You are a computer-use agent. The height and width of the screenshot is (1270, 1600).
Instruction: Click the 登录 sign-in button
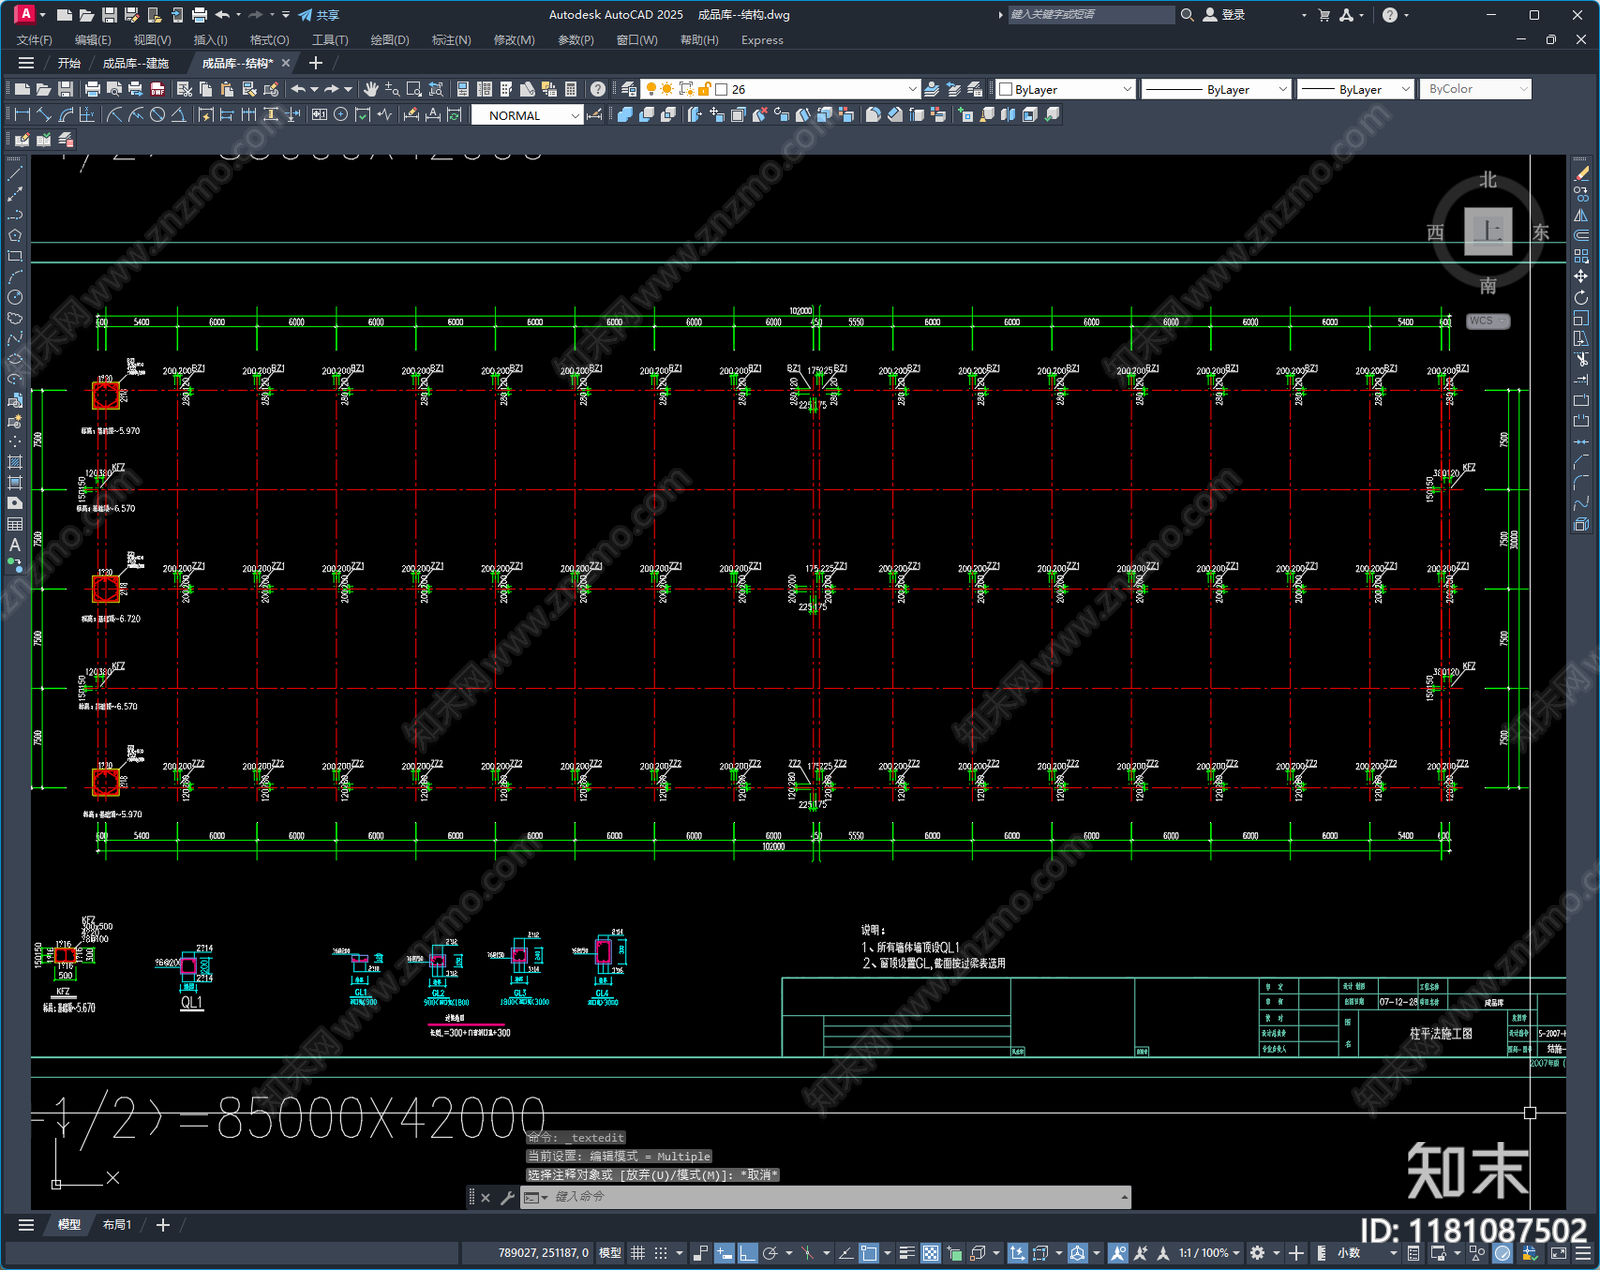tap(1224, 15)
